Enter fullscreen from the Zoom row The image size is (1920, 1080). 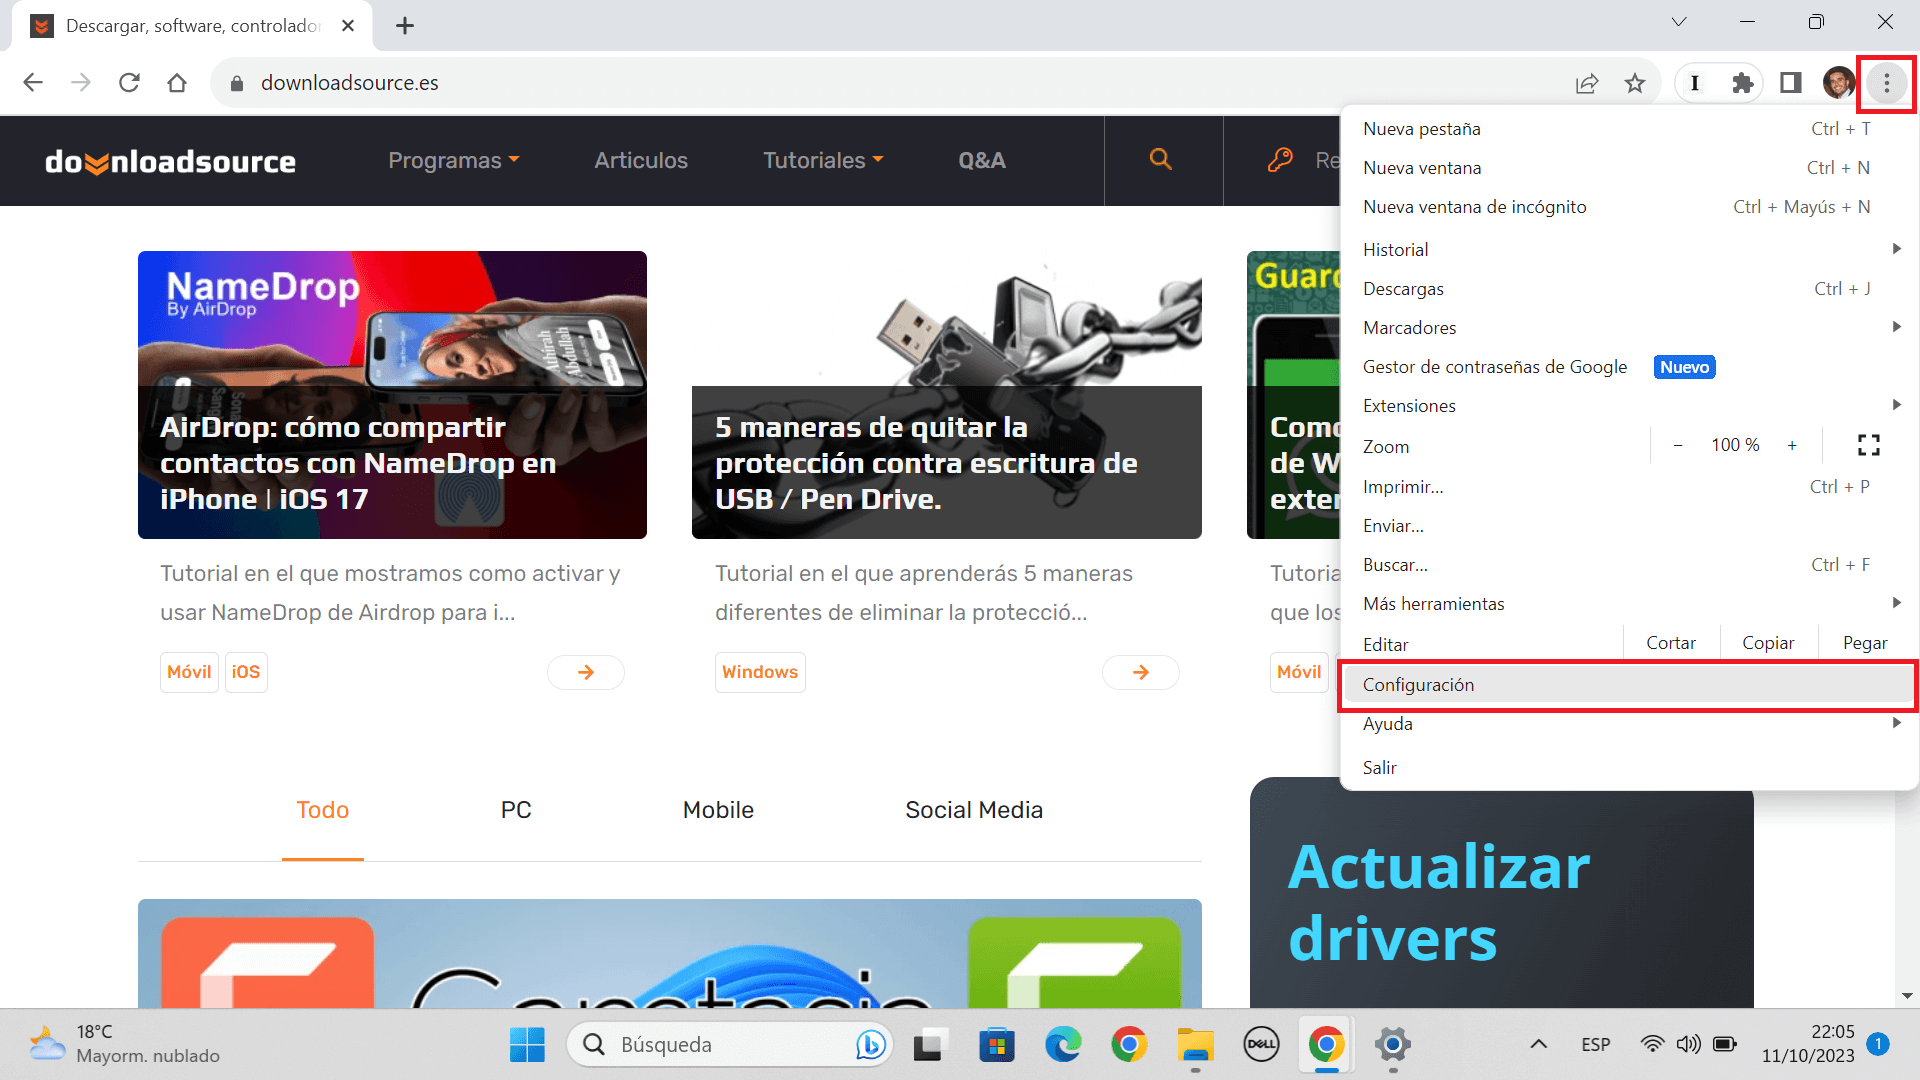tap(1869, 445)
